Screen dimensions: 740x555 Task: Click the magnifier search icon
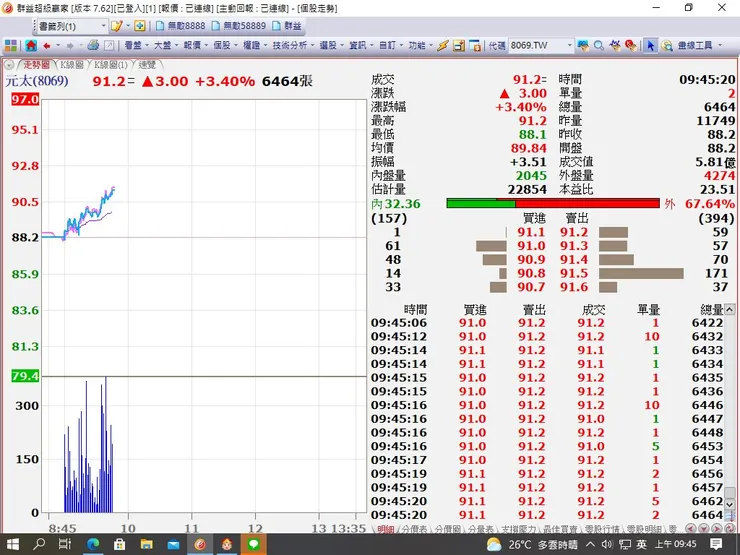(598, 45)
